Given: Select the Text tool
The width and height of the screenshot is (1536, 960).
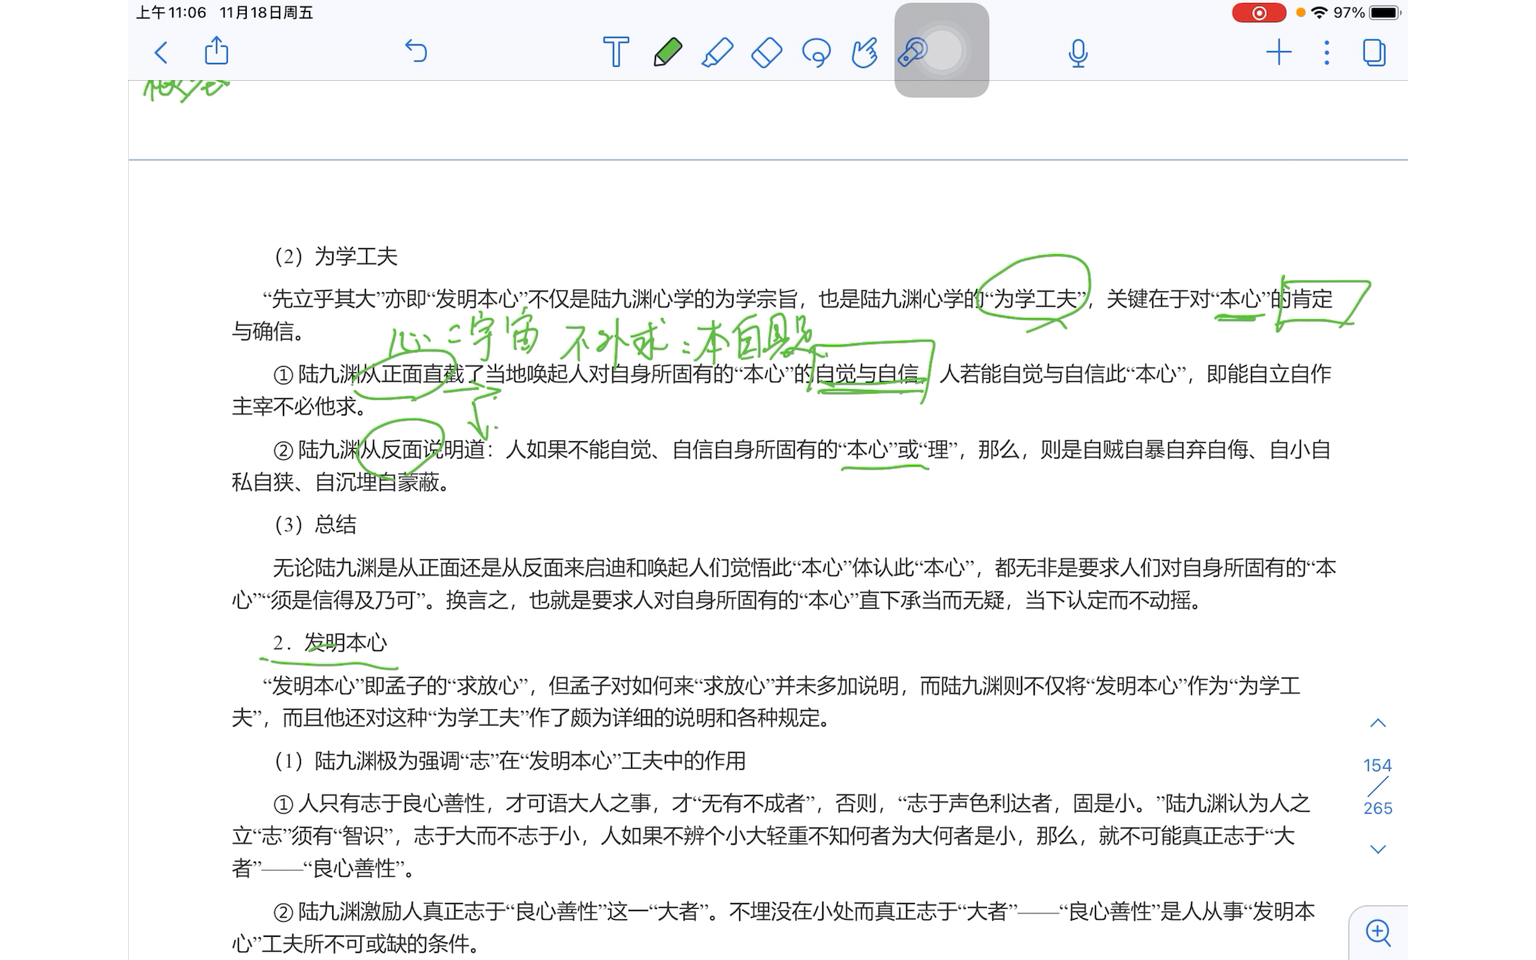Looking at the screenshot, I should click(616, 52).
